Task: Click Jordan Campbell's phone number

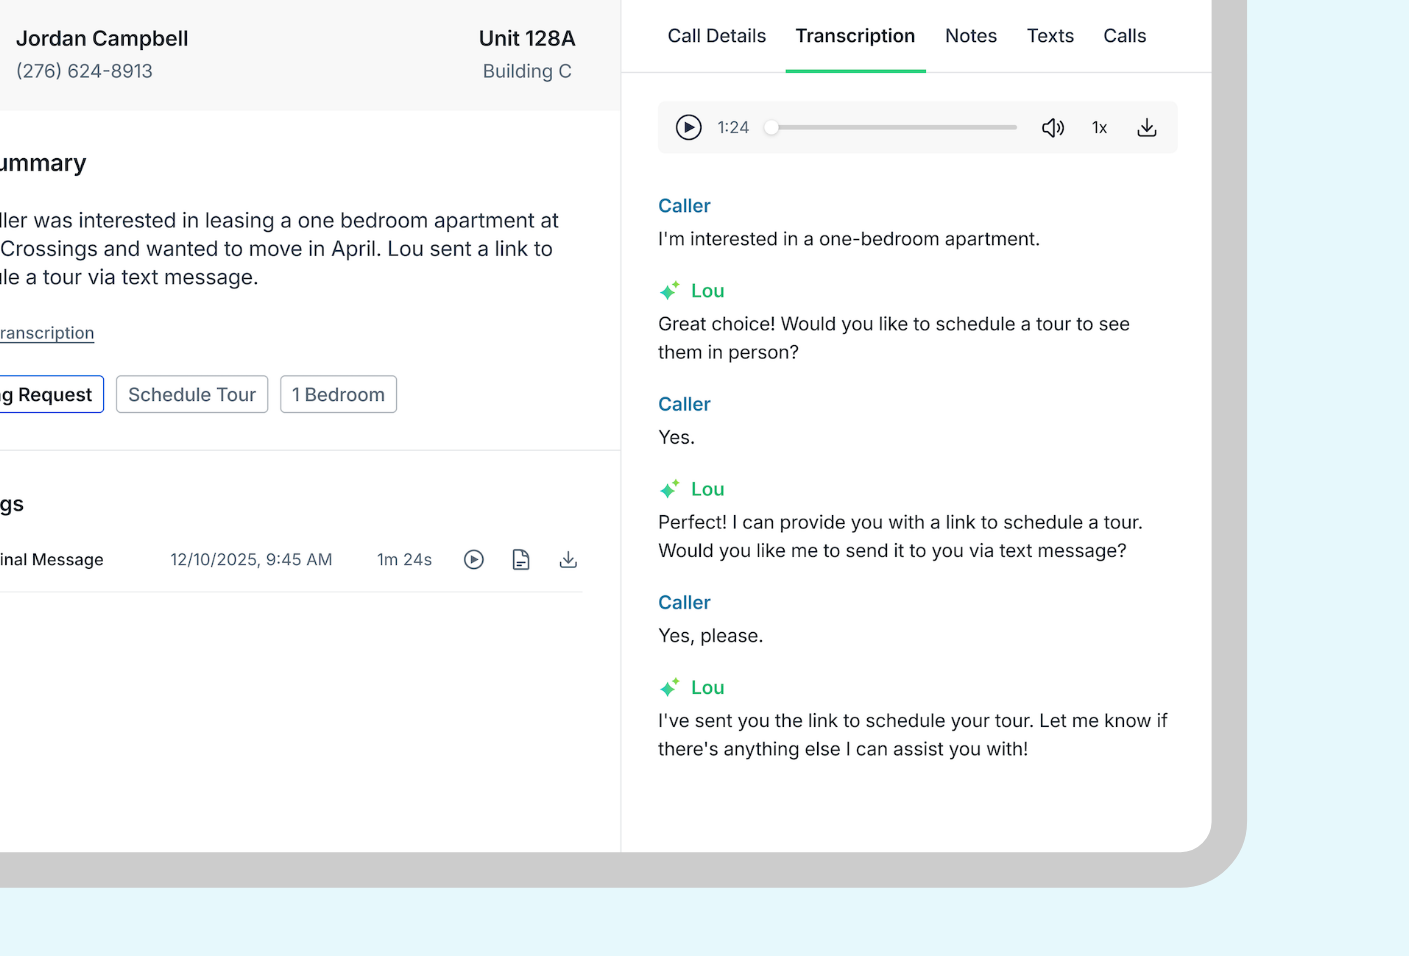Action: [x=84, y=71]
